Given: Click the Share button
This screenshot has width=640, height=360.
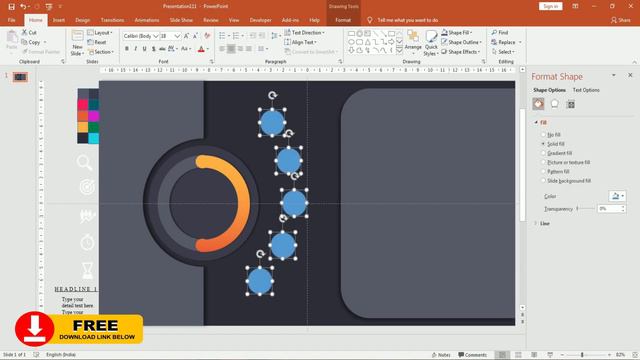Looking at the screenshot, I should pos(620,20).
